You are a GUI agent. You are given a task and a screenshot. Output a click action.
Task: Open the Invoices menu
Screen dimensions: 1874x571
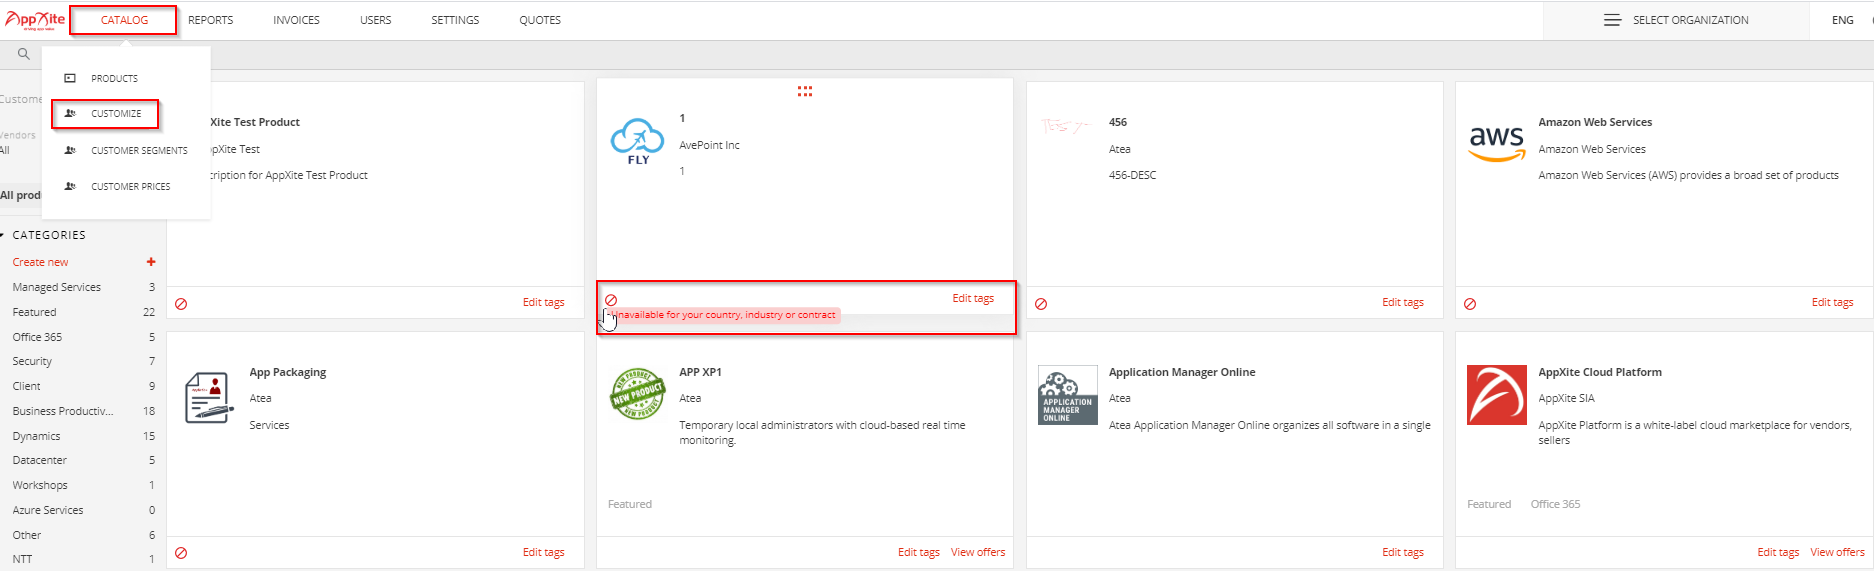(297, 20)
